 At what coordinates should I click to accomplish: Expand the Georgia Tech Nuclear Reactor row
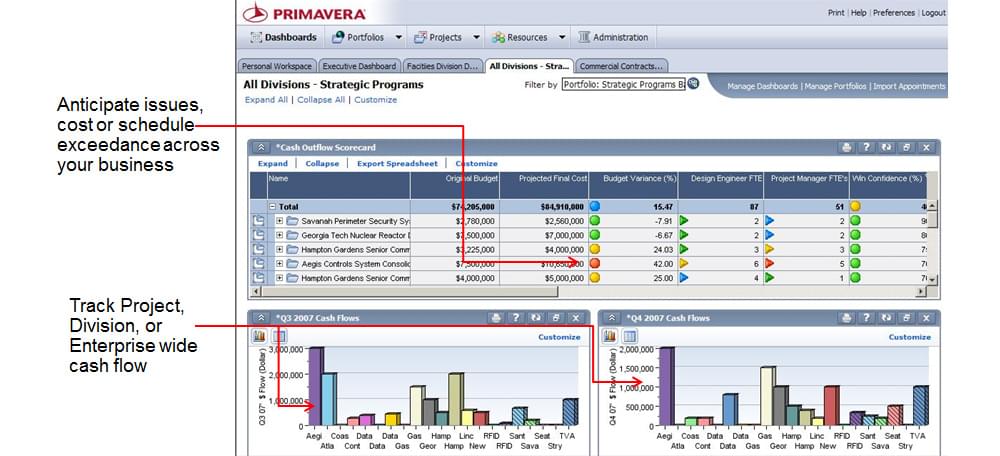pos(279,235)
